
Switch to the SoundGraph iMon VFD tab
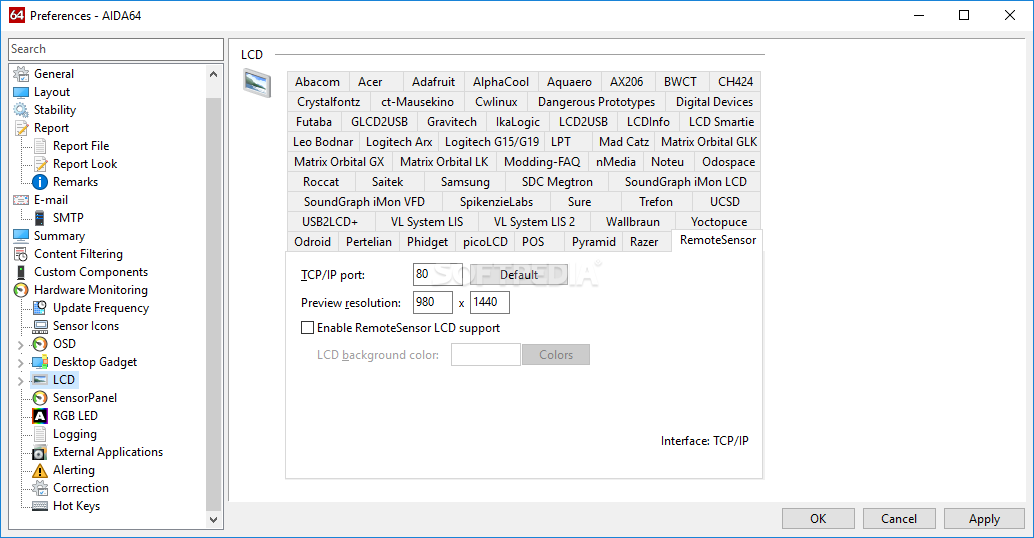click(x=365, y=202)
